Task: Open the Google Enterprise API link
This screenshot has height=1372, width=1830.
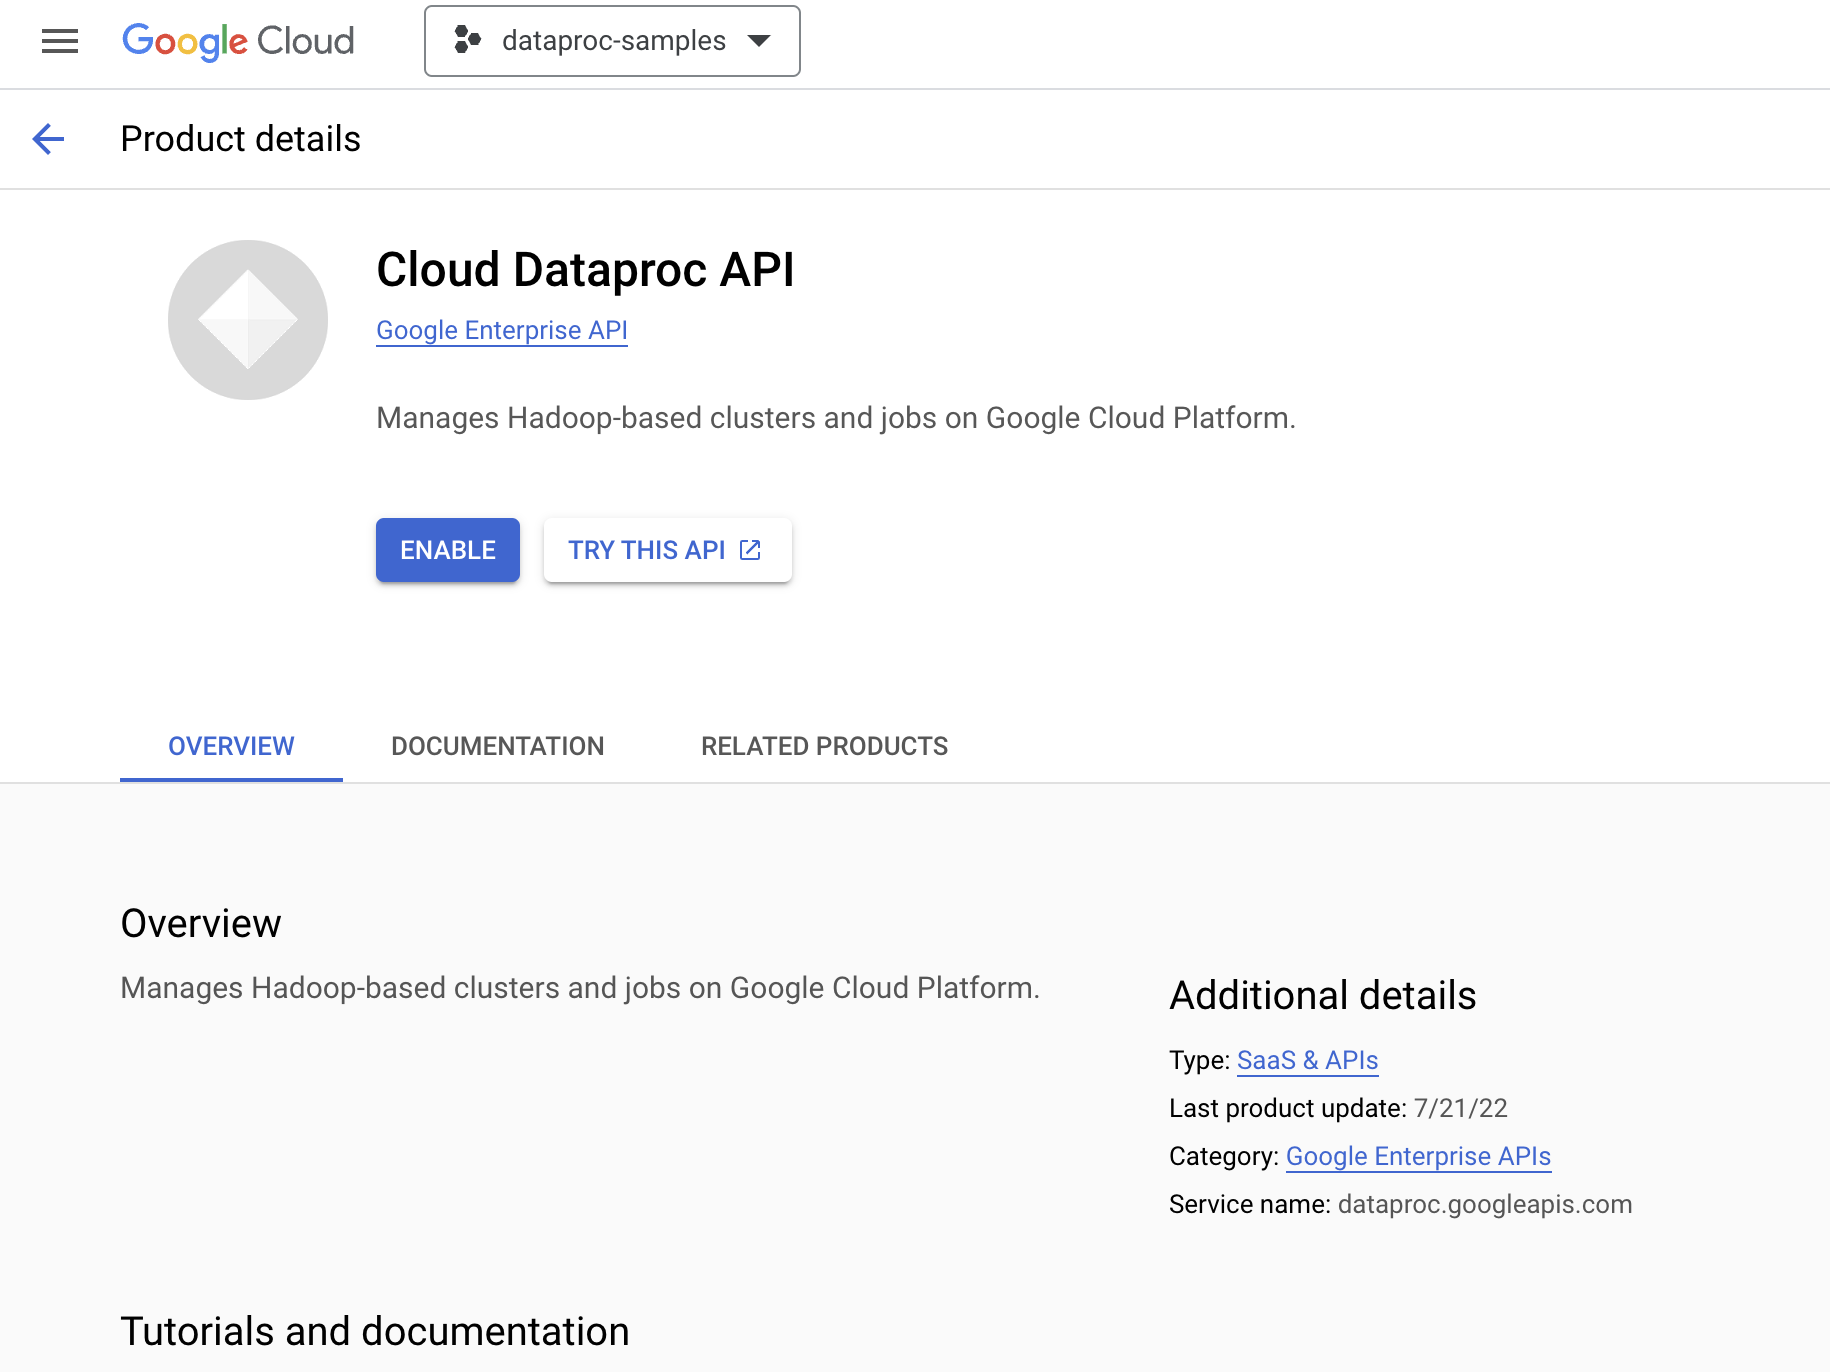Action: tap(502, 330)
